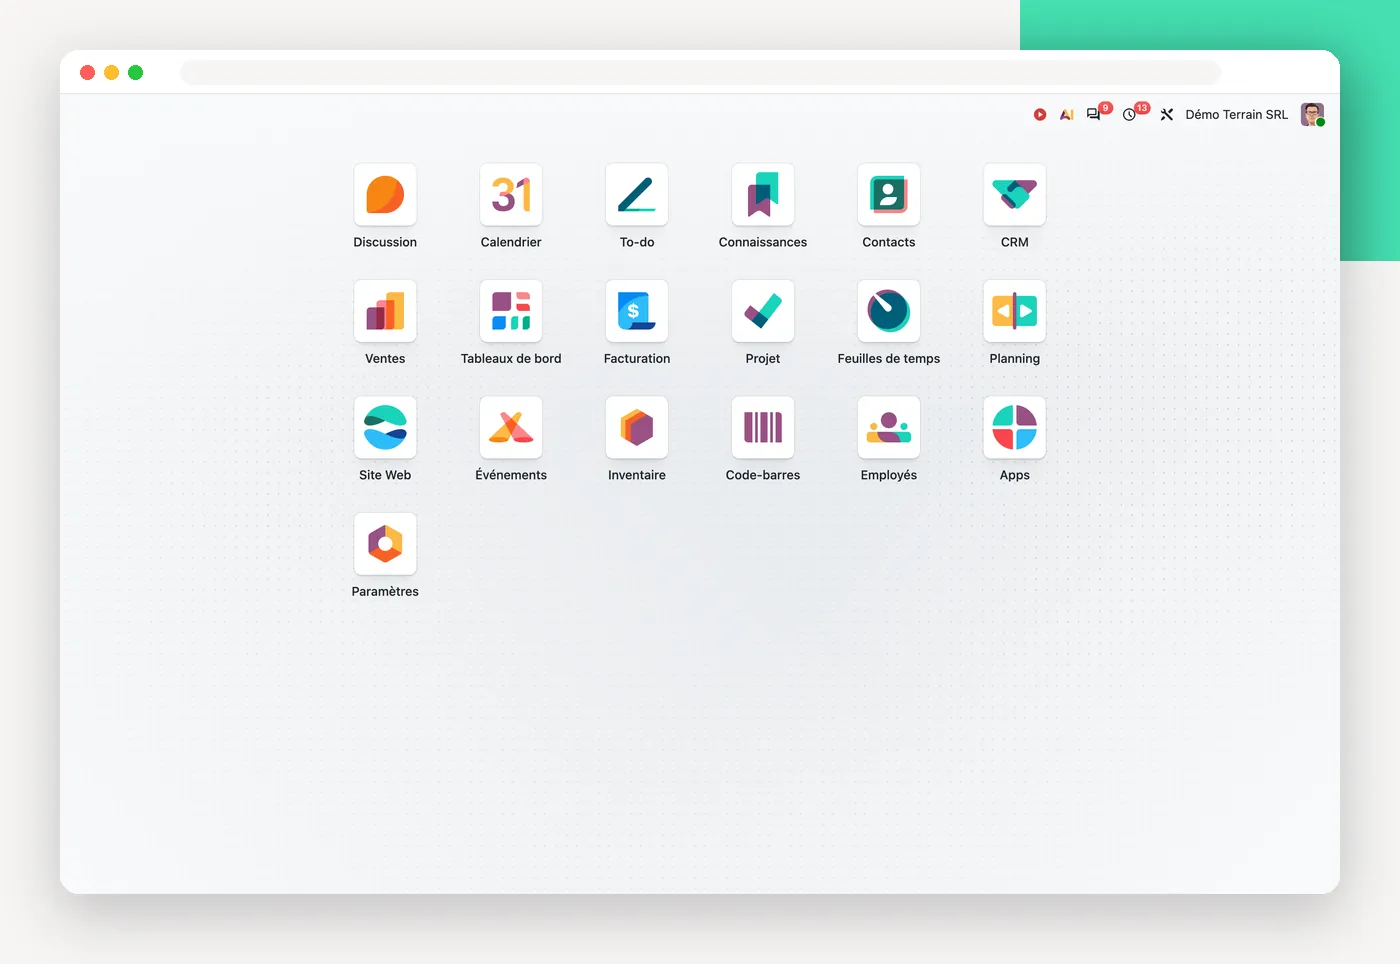Launch the Projet app
Viewport: 1400px width, 964px height.
(763, 311)
